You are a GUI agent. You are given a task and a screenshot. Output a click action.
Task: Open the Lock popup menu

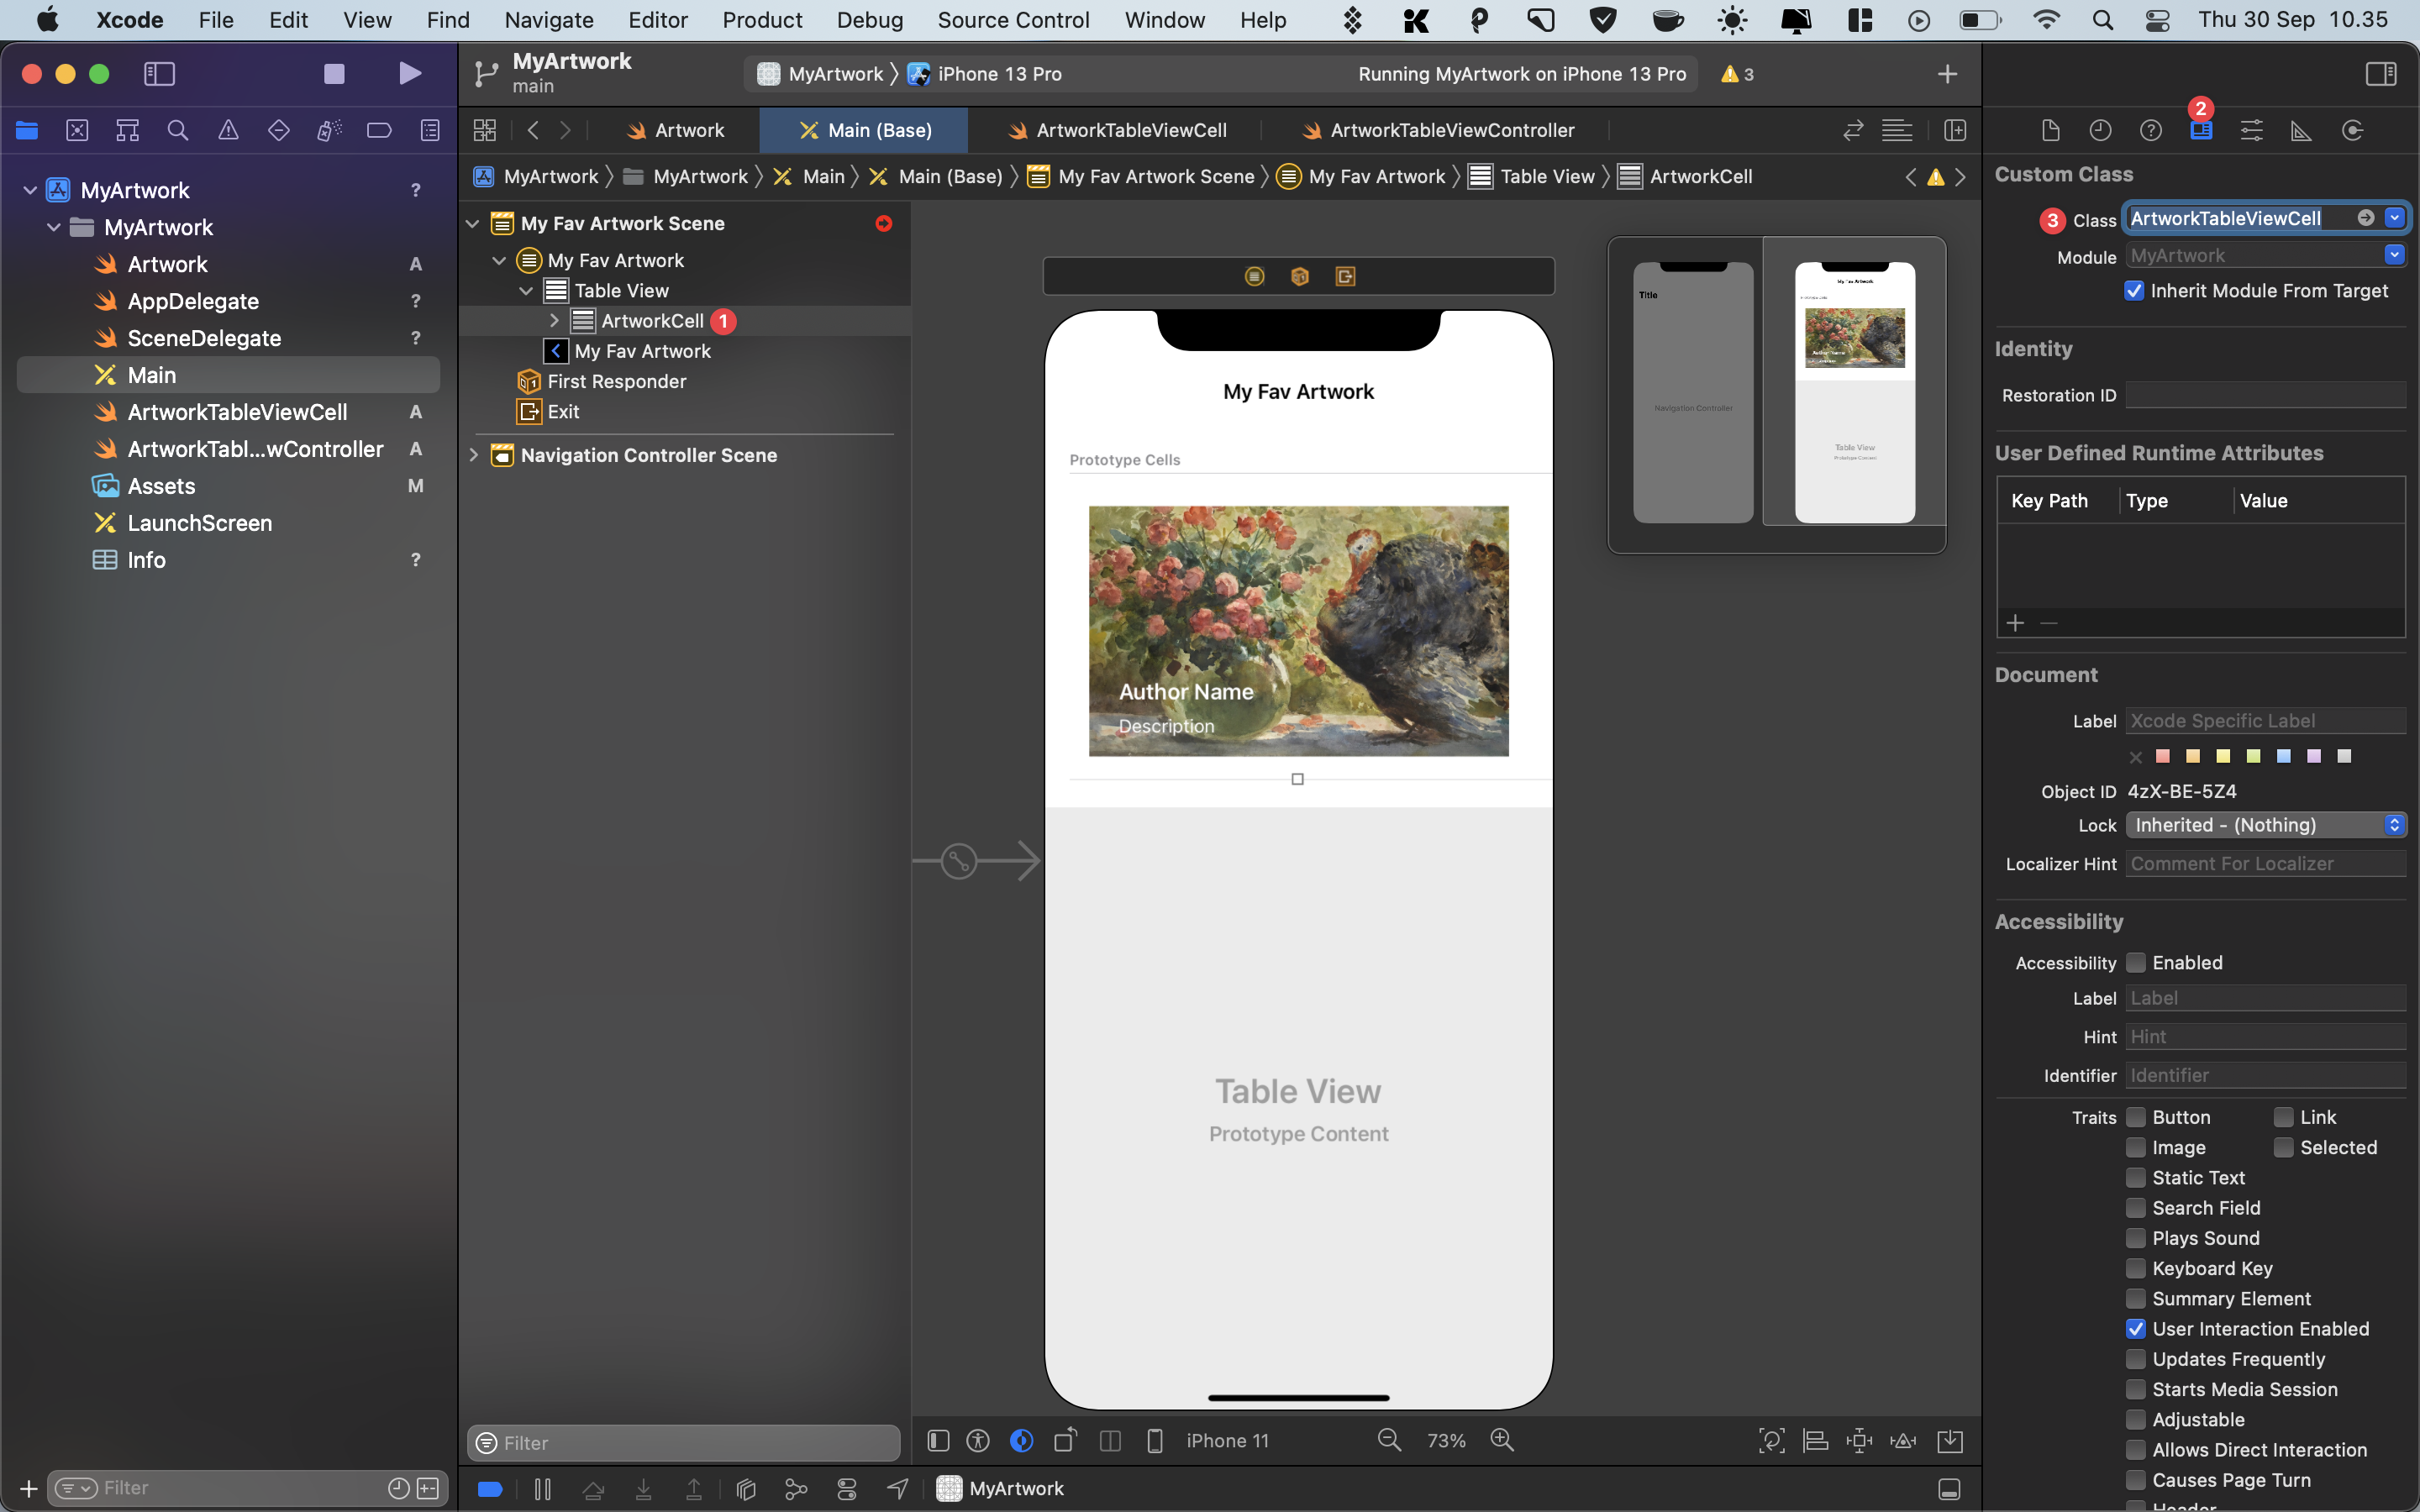(2265, 825)
